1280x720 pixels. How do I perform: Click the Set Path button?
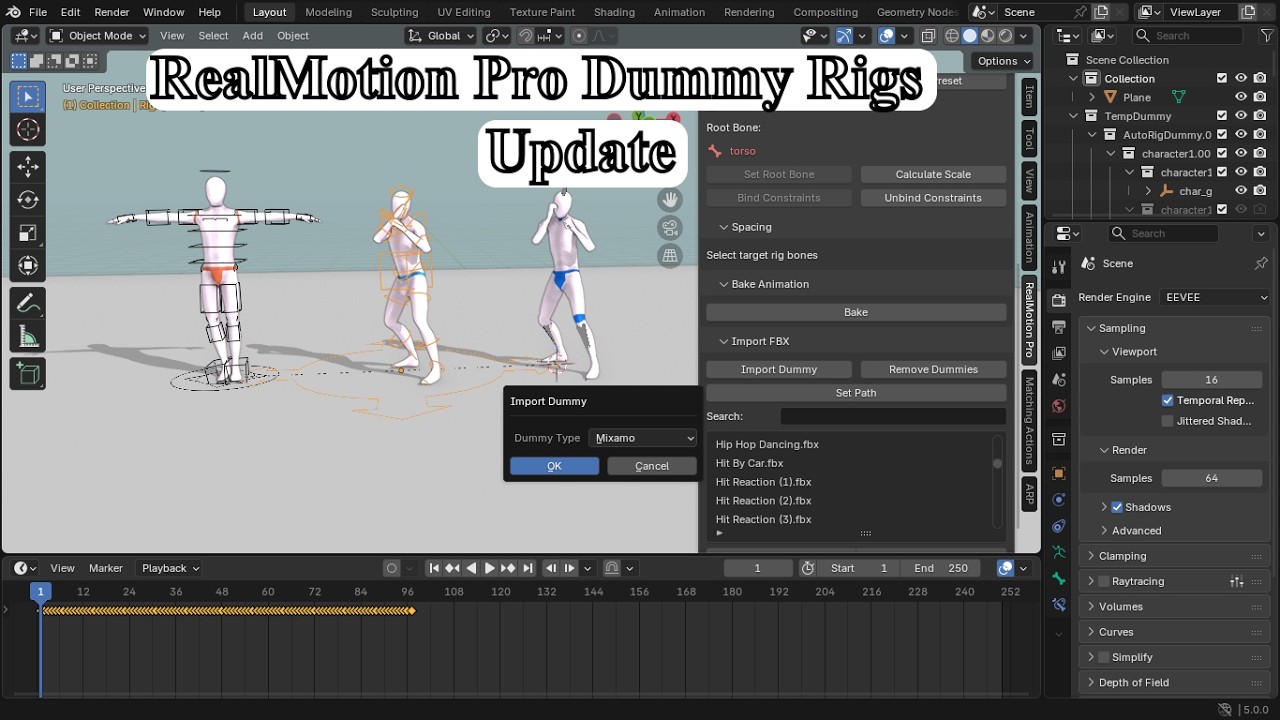(856, 393)
